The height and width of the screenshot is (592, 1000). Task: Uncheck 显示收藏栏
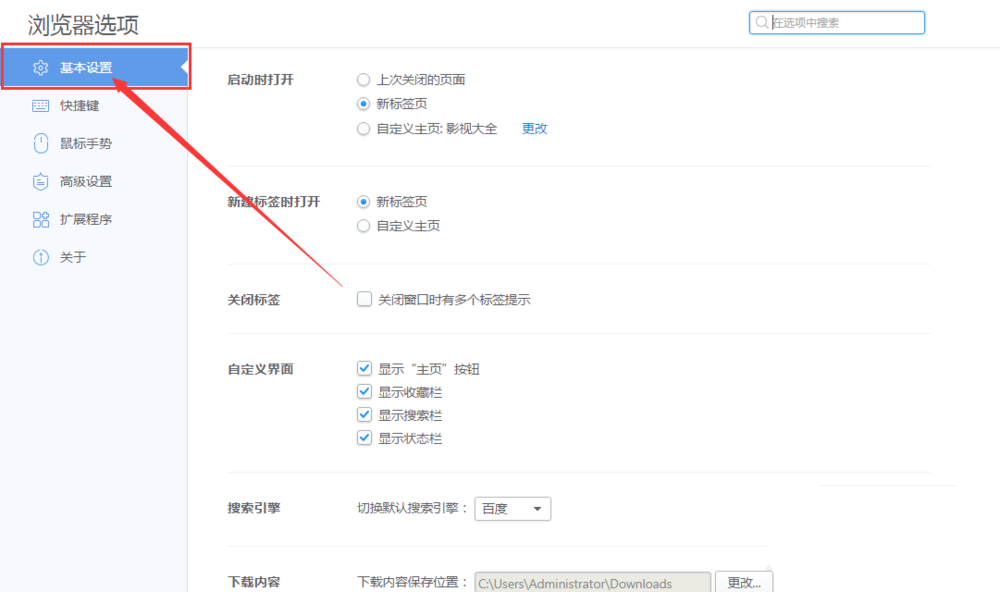pyautogui.click(x=364, y=392)
